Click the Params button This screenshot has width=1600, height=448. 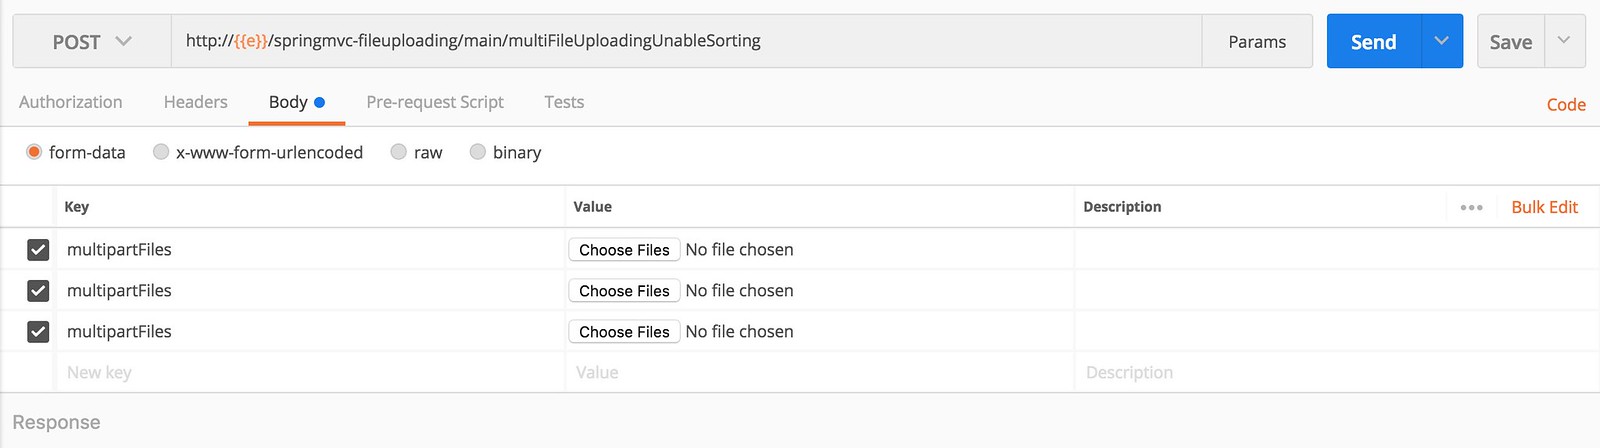(x=1257, y=41)
